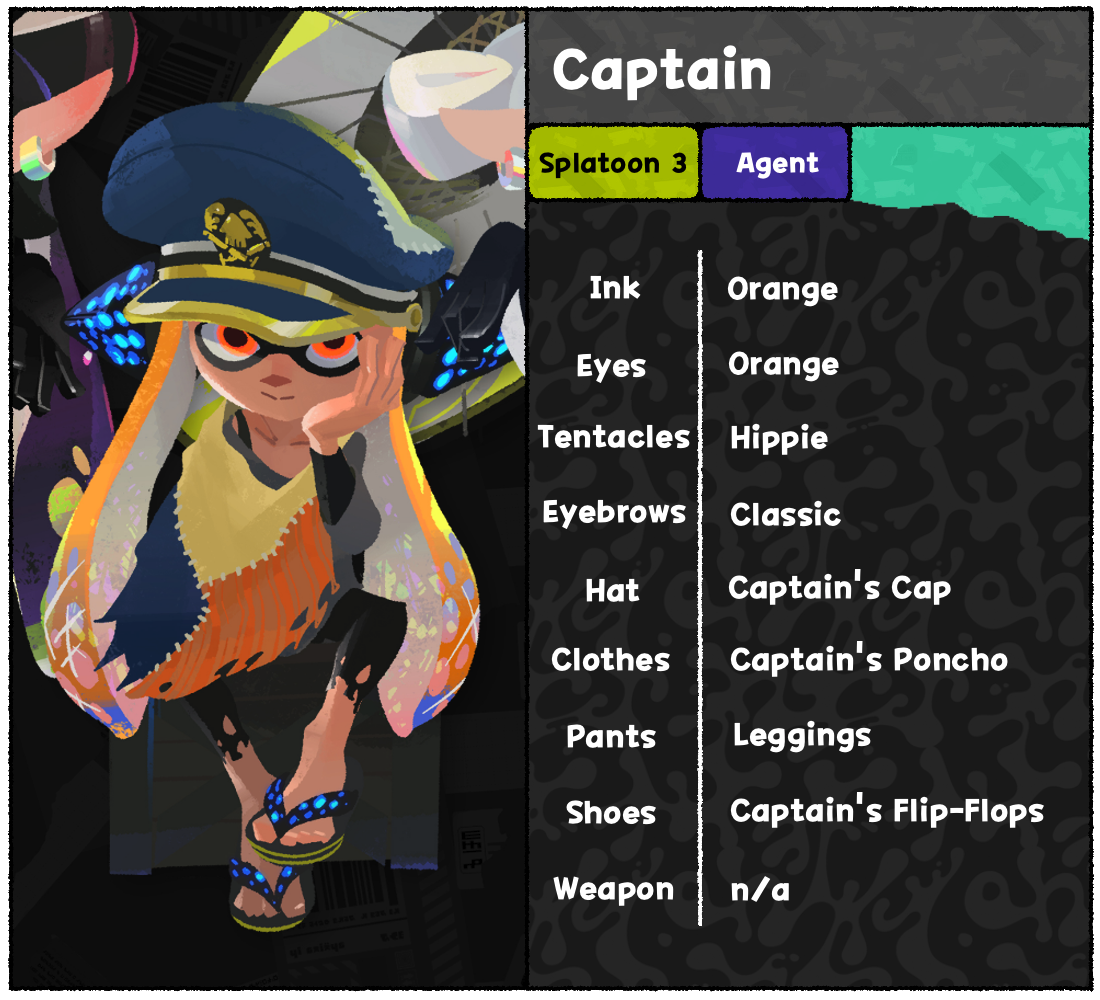Click the Captain's Cap hat entry
This screenshot has height=1000, width=1100.
[x=839, y=588]
